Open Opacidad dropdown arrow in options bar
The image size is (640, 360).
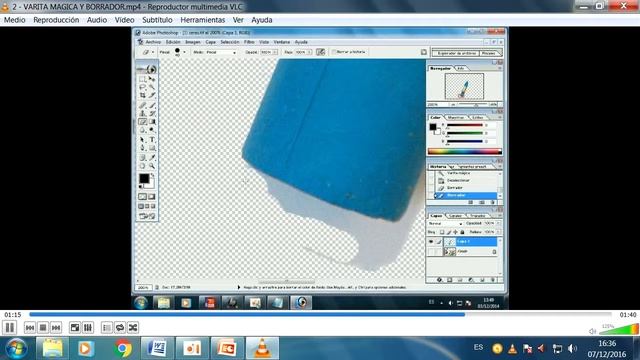[275, 52]
